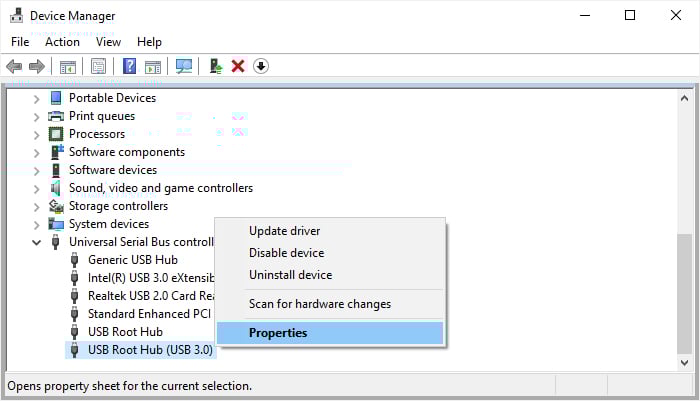Select the Realtek USB 2.0 Card Reader label

[x=151, y=296]
